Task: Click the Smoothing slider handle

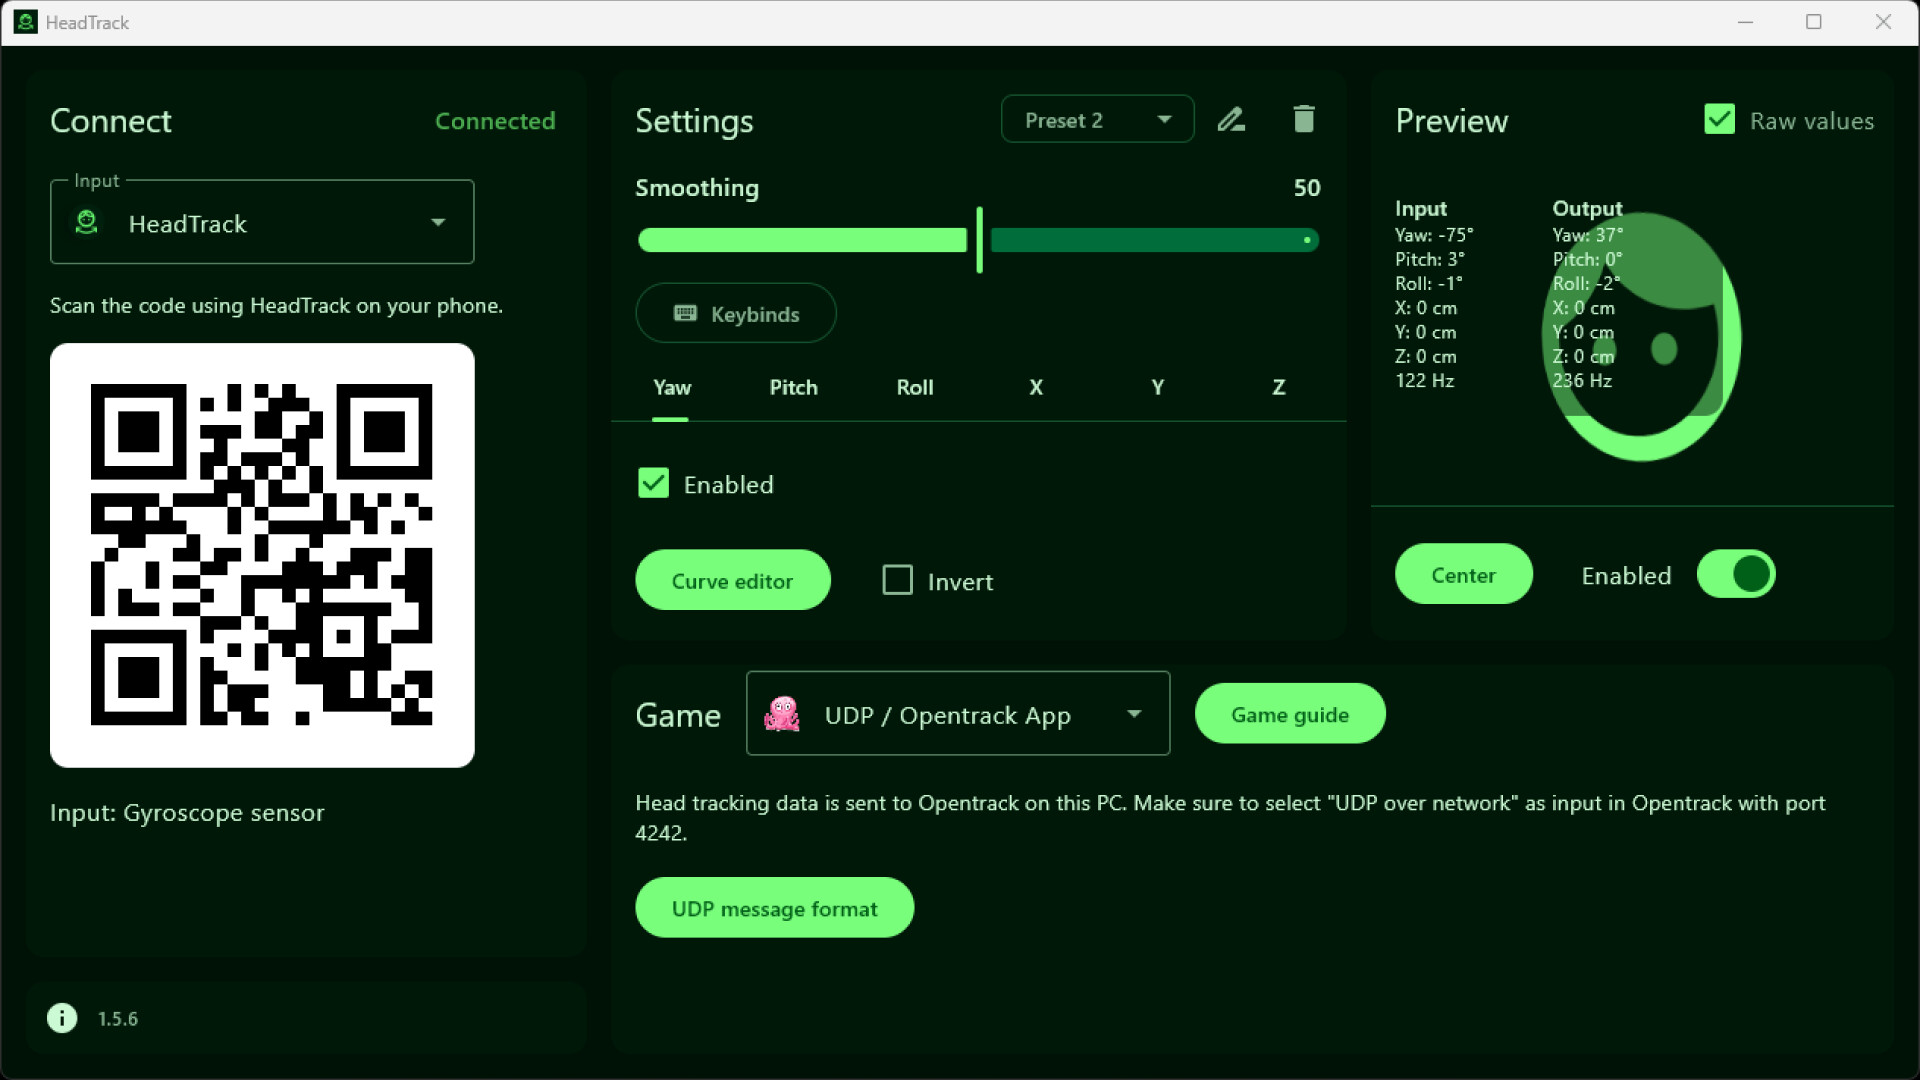Action: pyautogui.click(x=979, y=240)
